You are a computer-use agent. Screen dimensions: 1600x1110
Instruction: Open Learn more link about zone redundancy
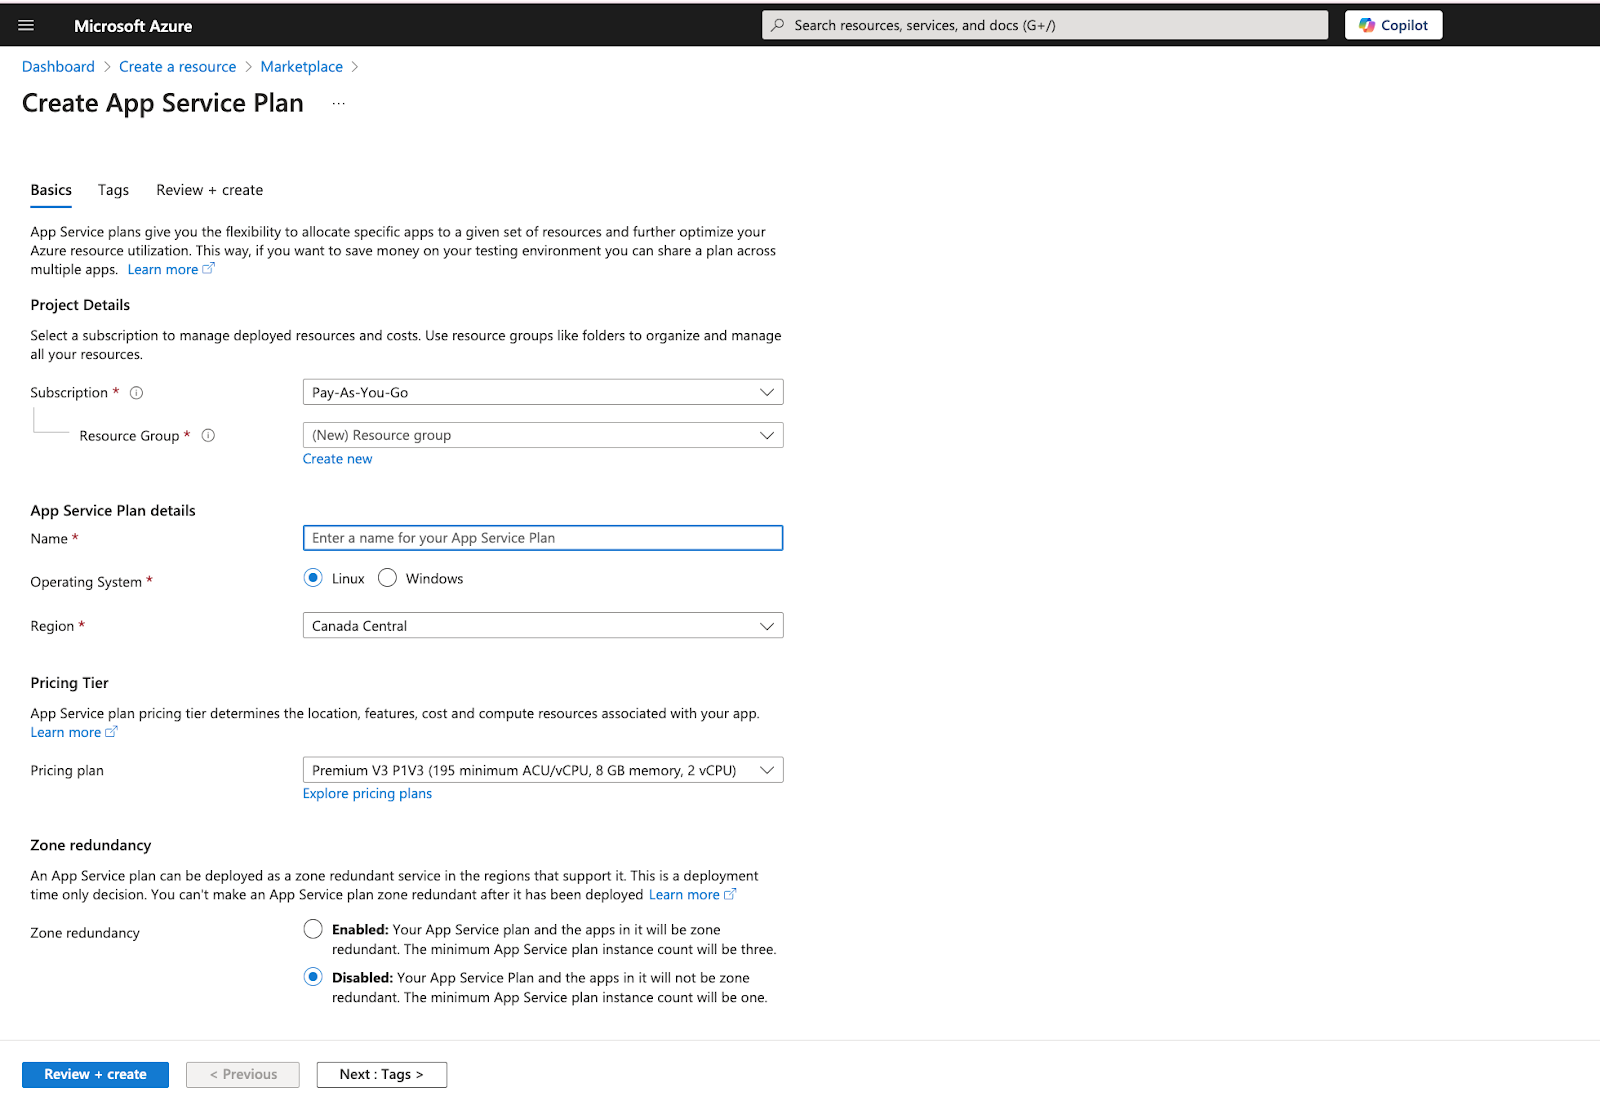coord(684,895)
